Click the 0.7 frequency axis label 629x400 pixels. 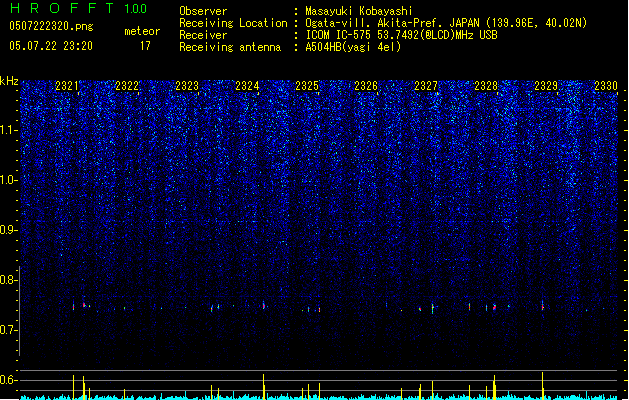pyautogui.click(x=9, y=330)
